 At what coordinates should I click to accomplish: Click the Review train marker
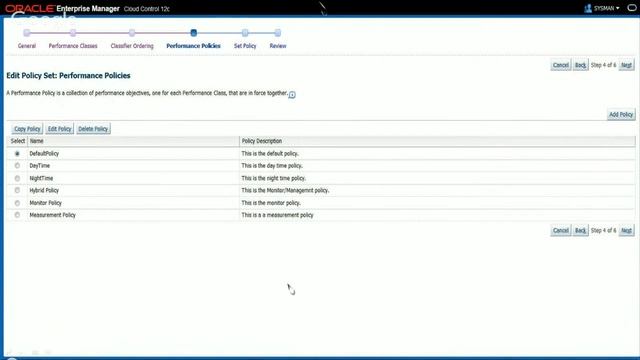coord(278,33)
